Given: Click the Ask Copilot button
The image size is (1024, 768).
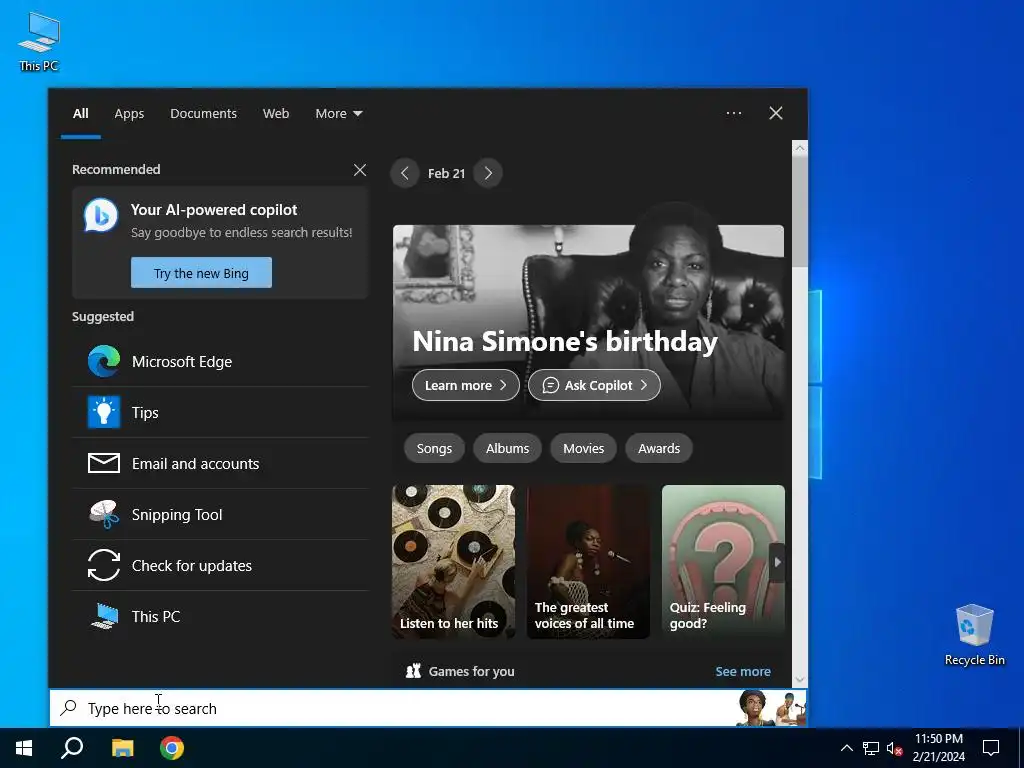Looking at the screenshot, I should click(594, 385).
